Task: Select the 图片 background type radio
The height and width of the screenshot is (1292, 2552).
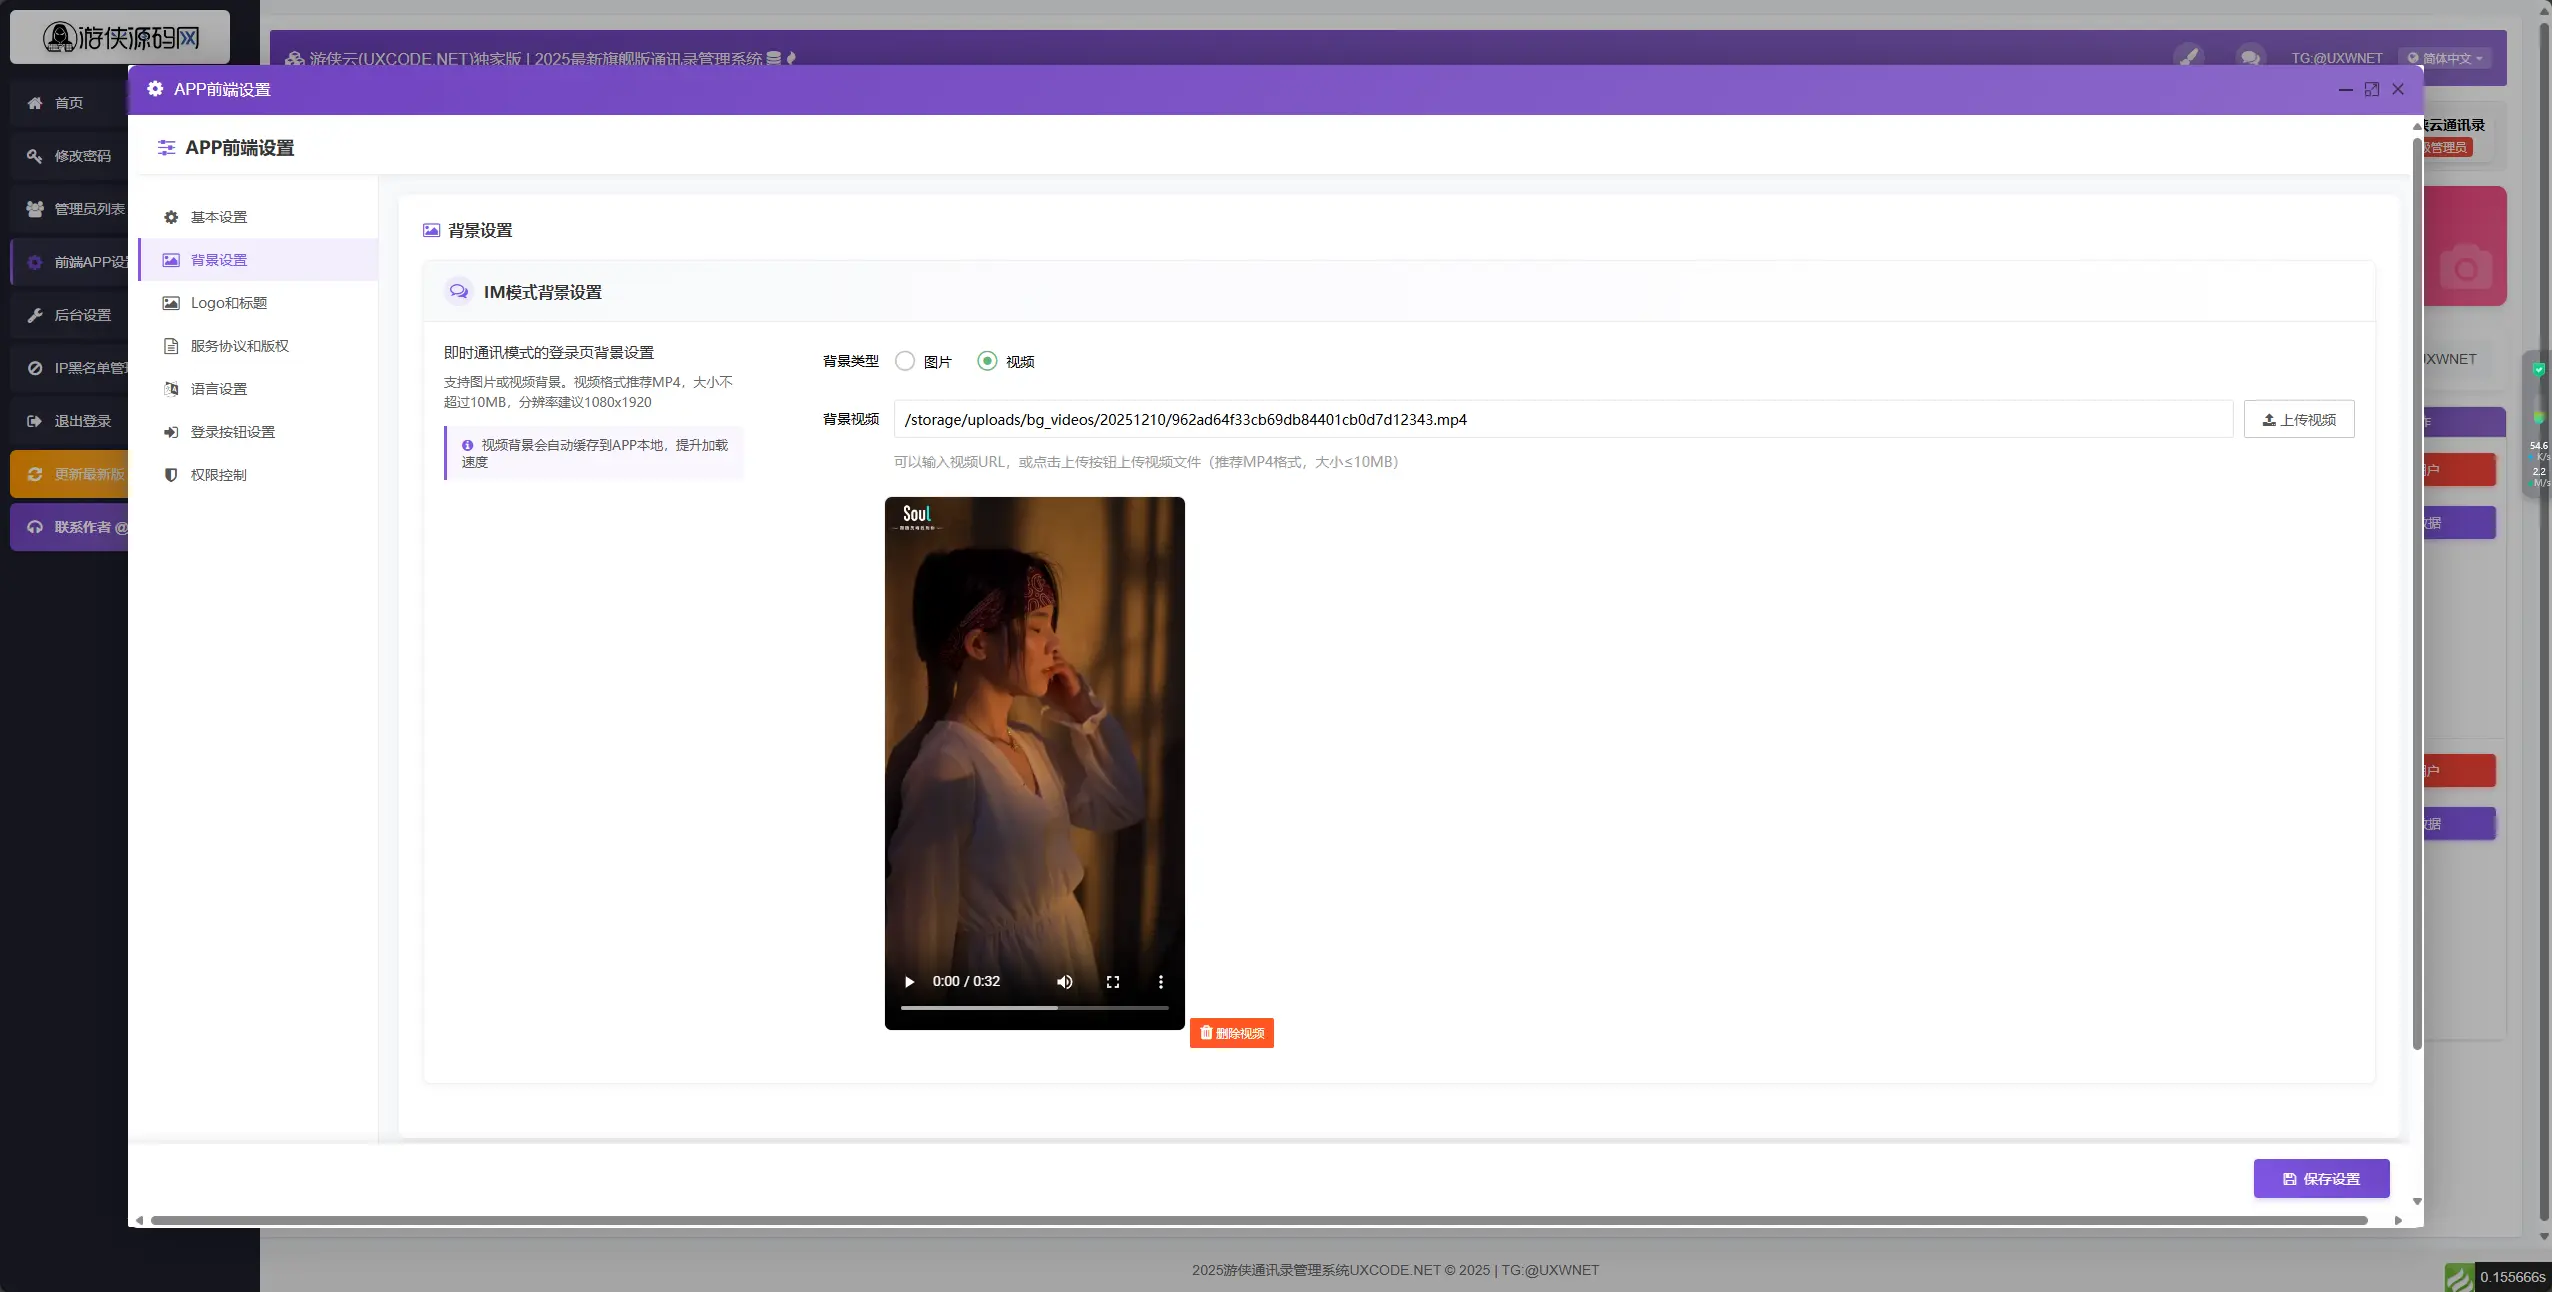Action: 905,361
